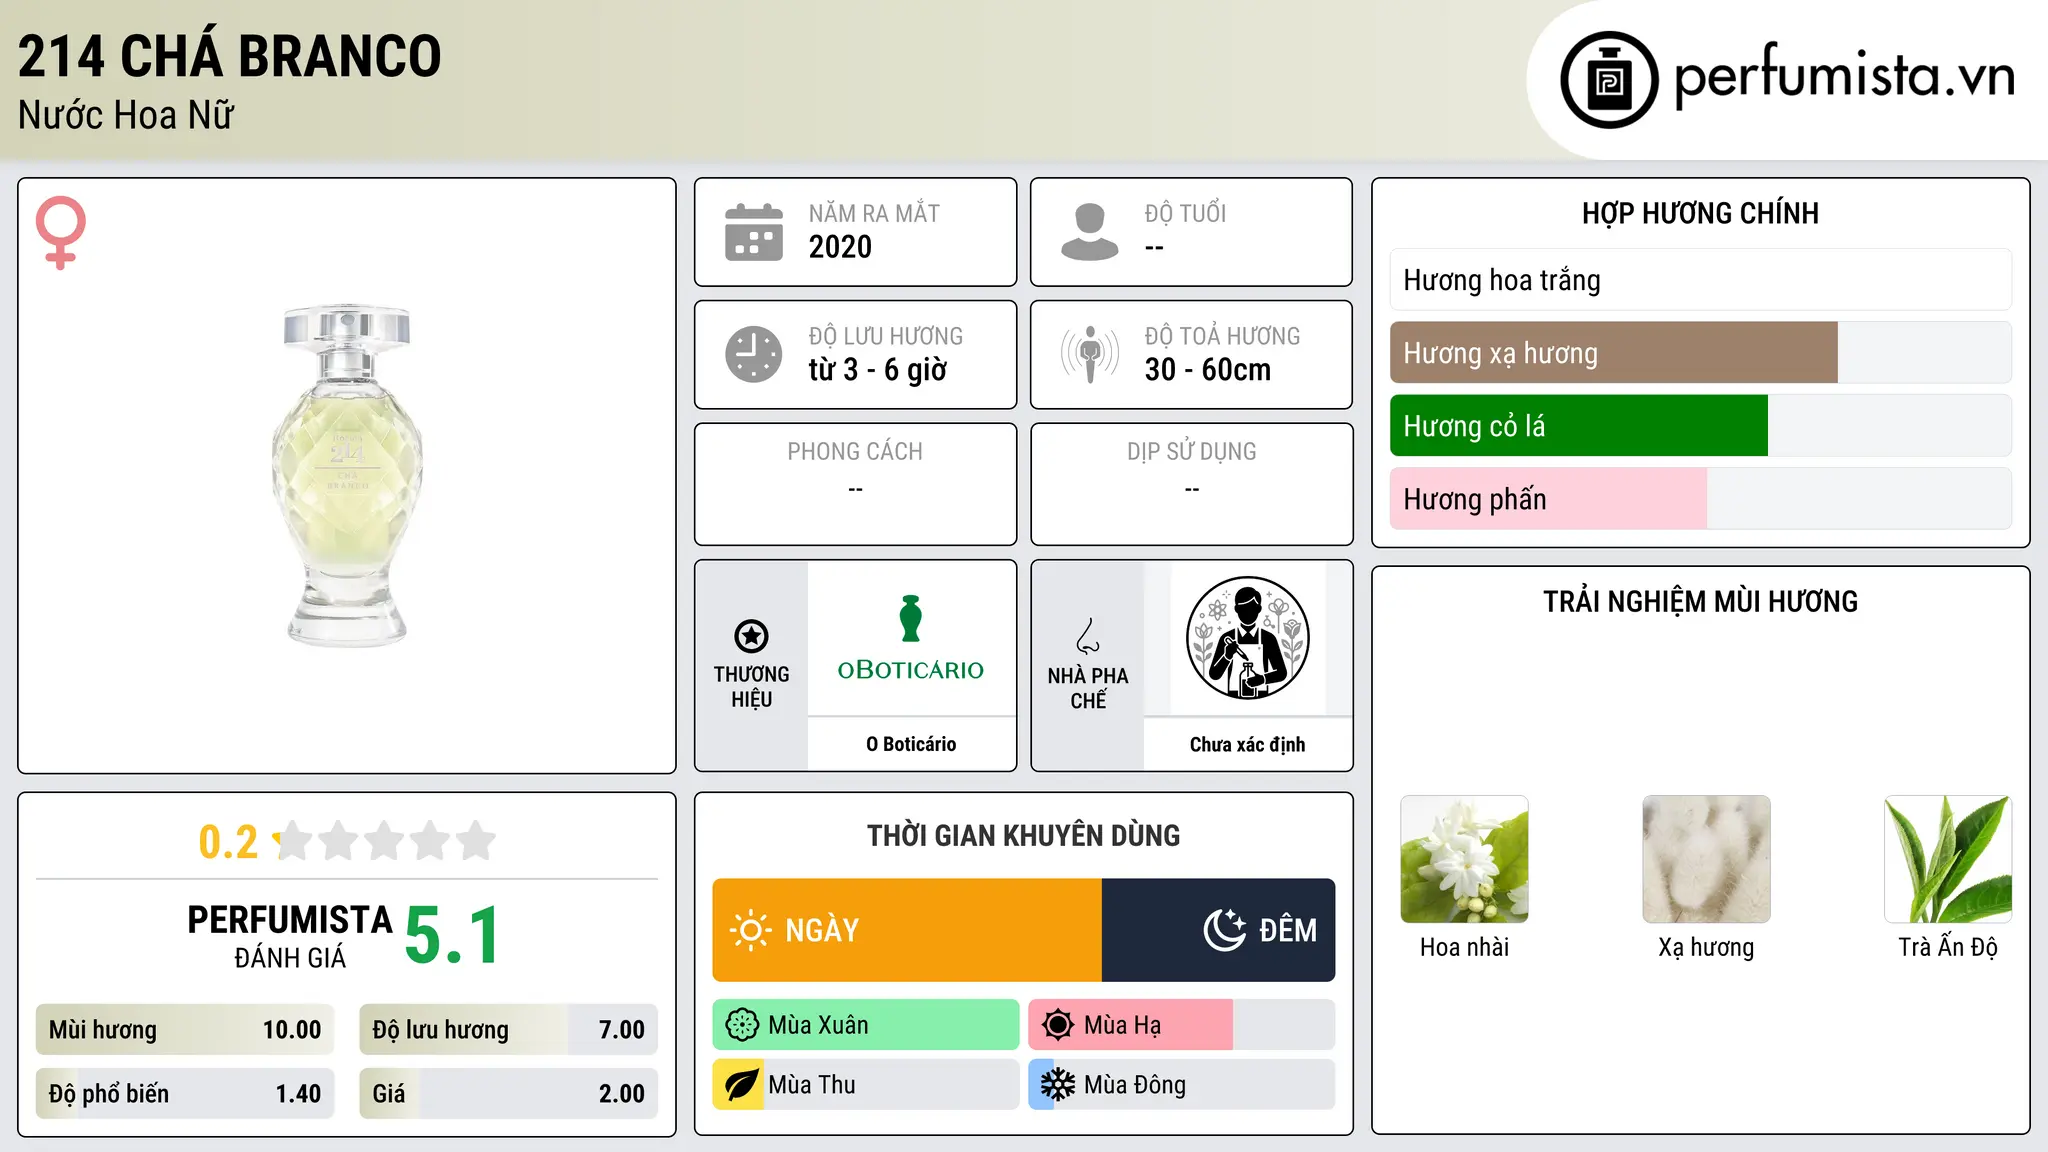This screenshot has height=1152, width=2048.
Task: Click the Độ lưu hương 7.00 score bar
Action: [509, 1030]
